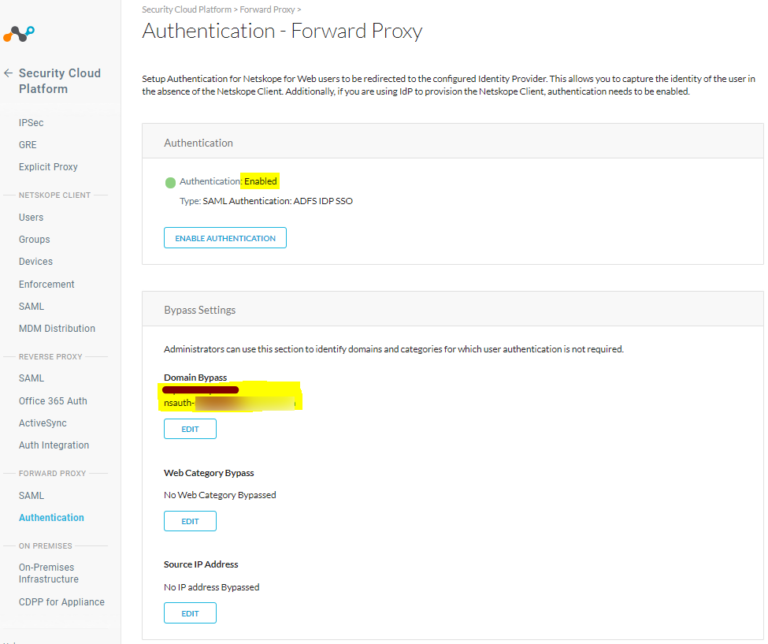Edit the Domain Bypass list

tap(190, 429)
